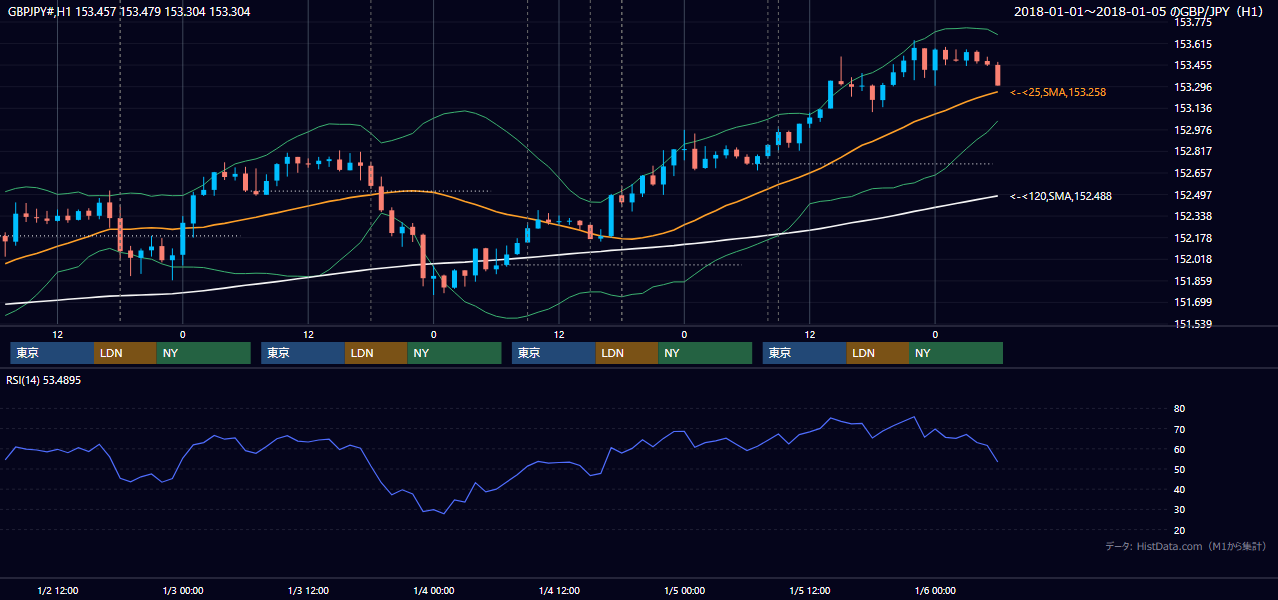Click the LDN session bar for January 5
The width and height of the screenshot is (1278, 600).
tap(878, 353)
